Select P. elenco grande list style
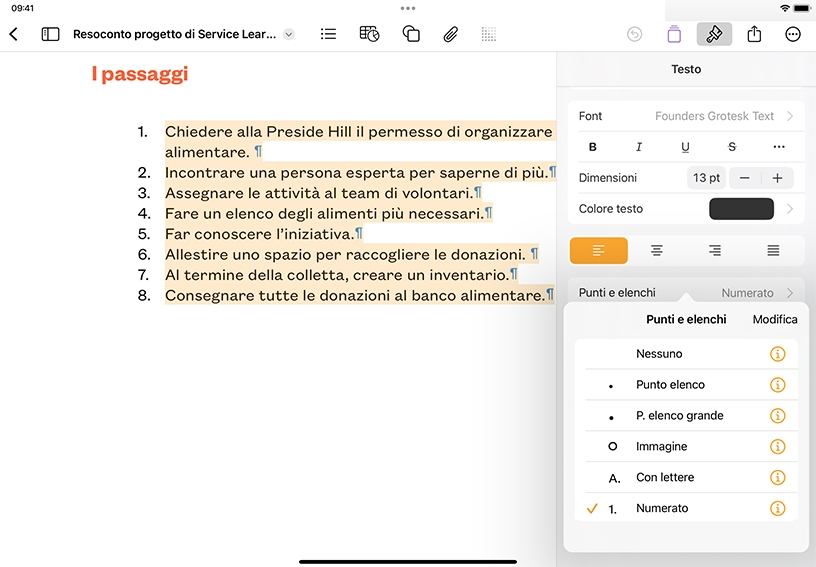Screen dimensions: 816x567 pyautogui.click(x=686, y=416)
